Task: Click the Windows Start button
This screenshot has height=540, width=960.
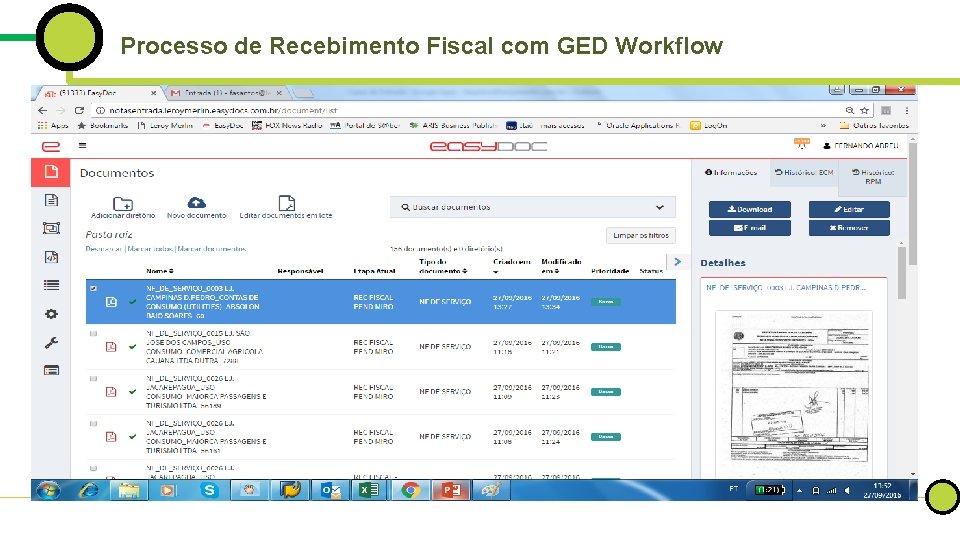Action: tap(48, 490)
